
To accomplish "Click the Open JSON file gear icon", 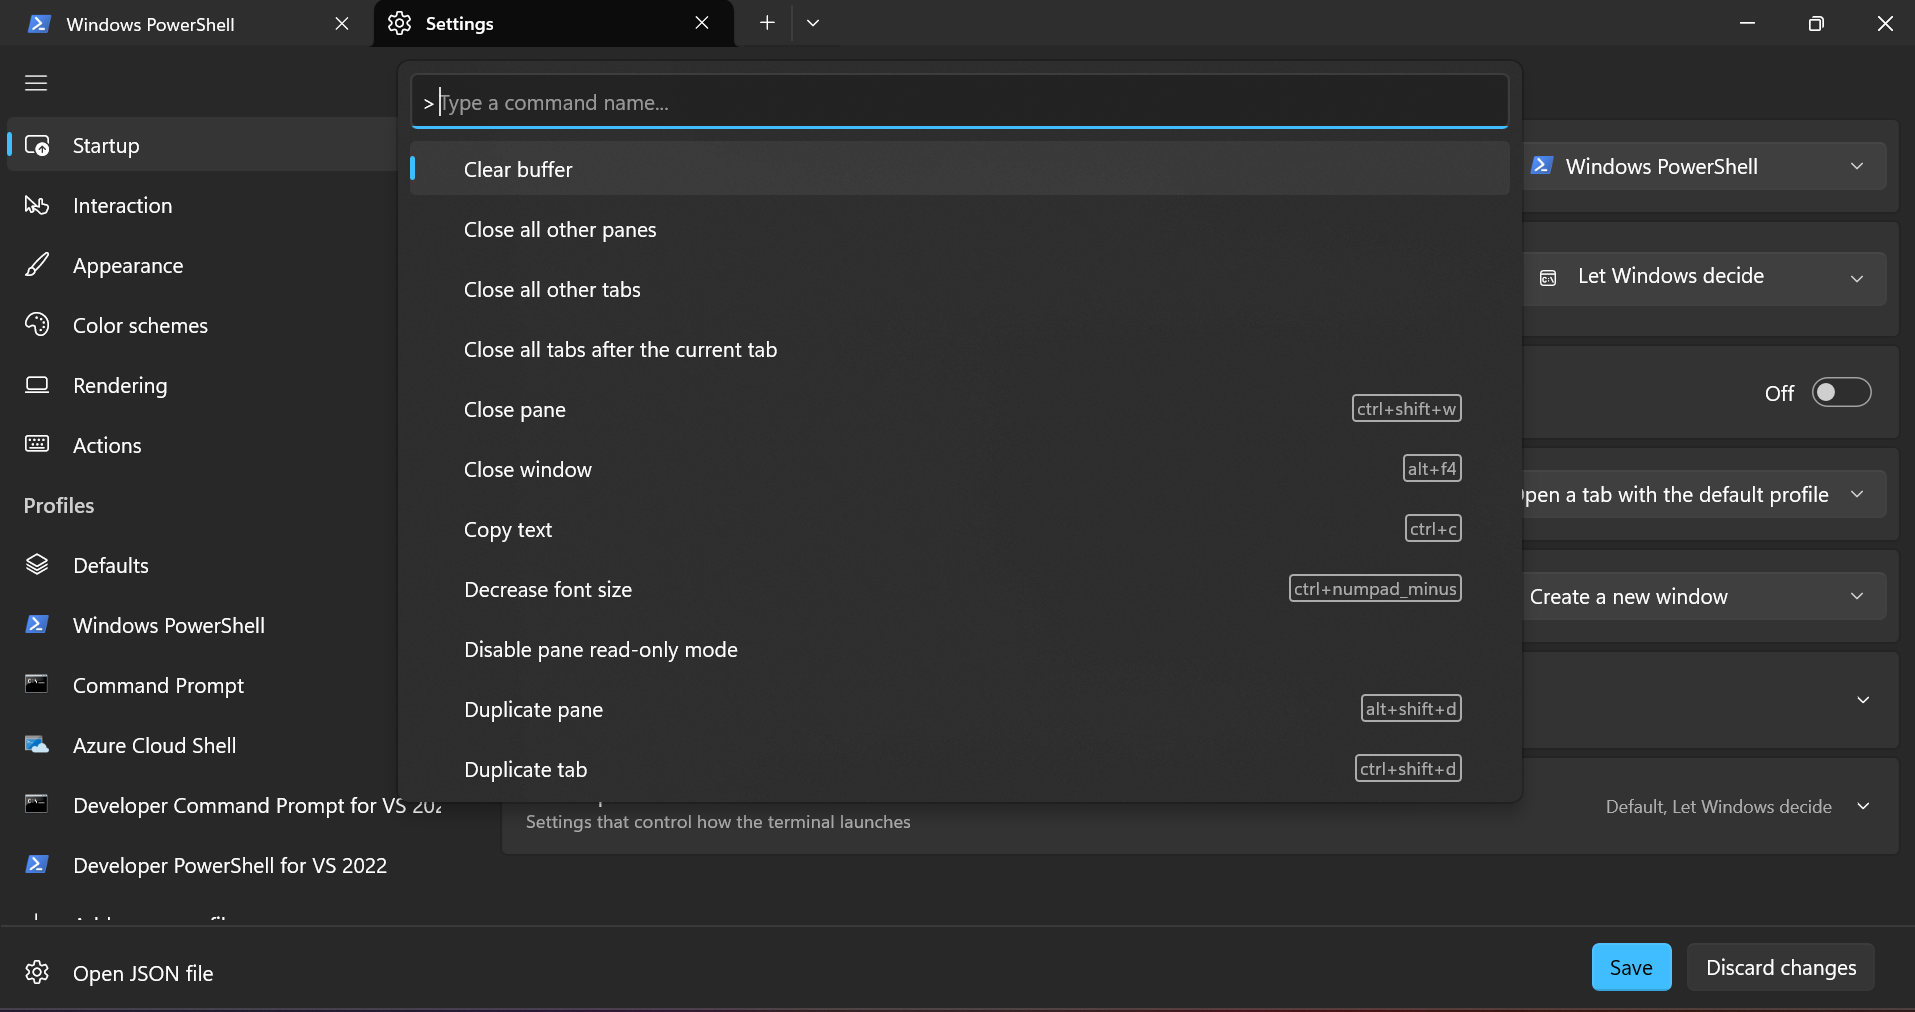I will (x=37, y=973).
